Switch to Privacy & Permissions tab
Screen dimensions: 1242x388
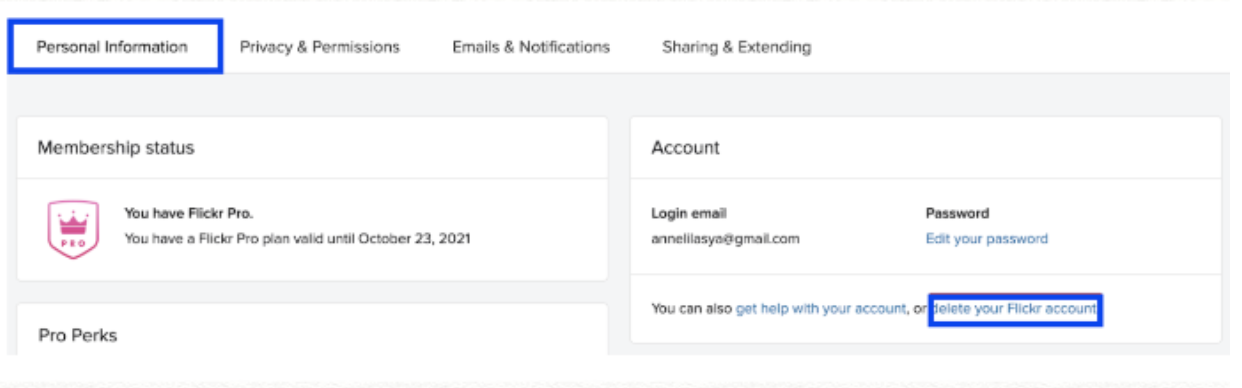tap(320, 47)
